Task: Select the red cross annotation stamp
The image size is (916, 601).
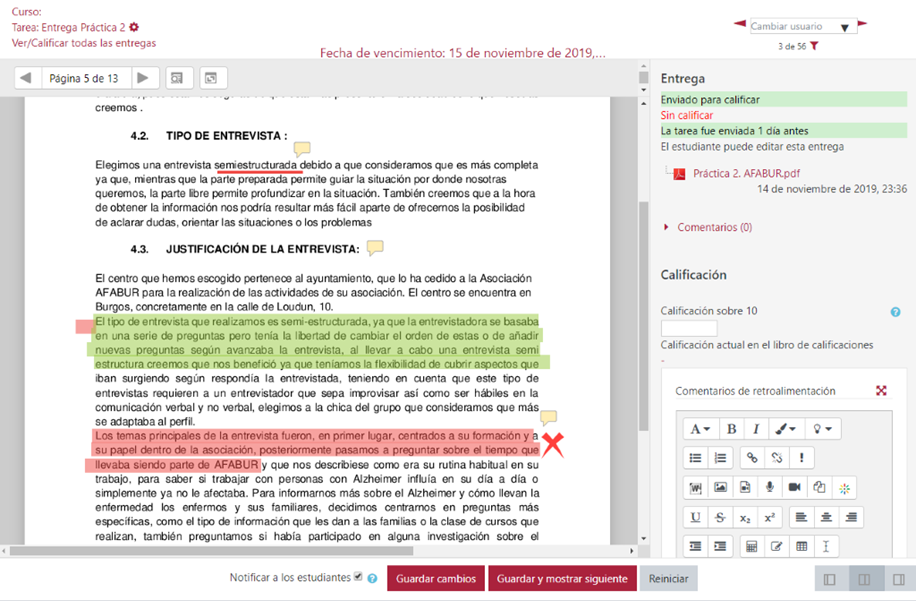Action: point(552,446)
